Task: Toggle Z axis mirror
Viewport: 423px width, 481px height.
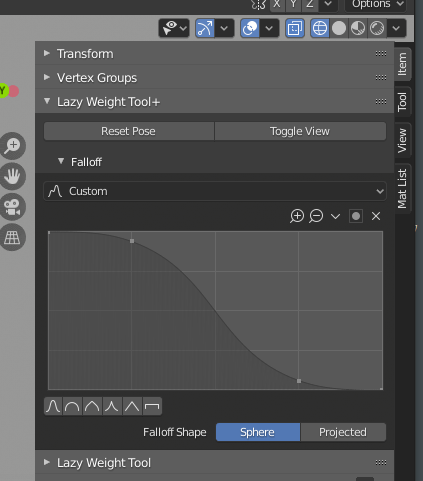Action: (310, 5)
